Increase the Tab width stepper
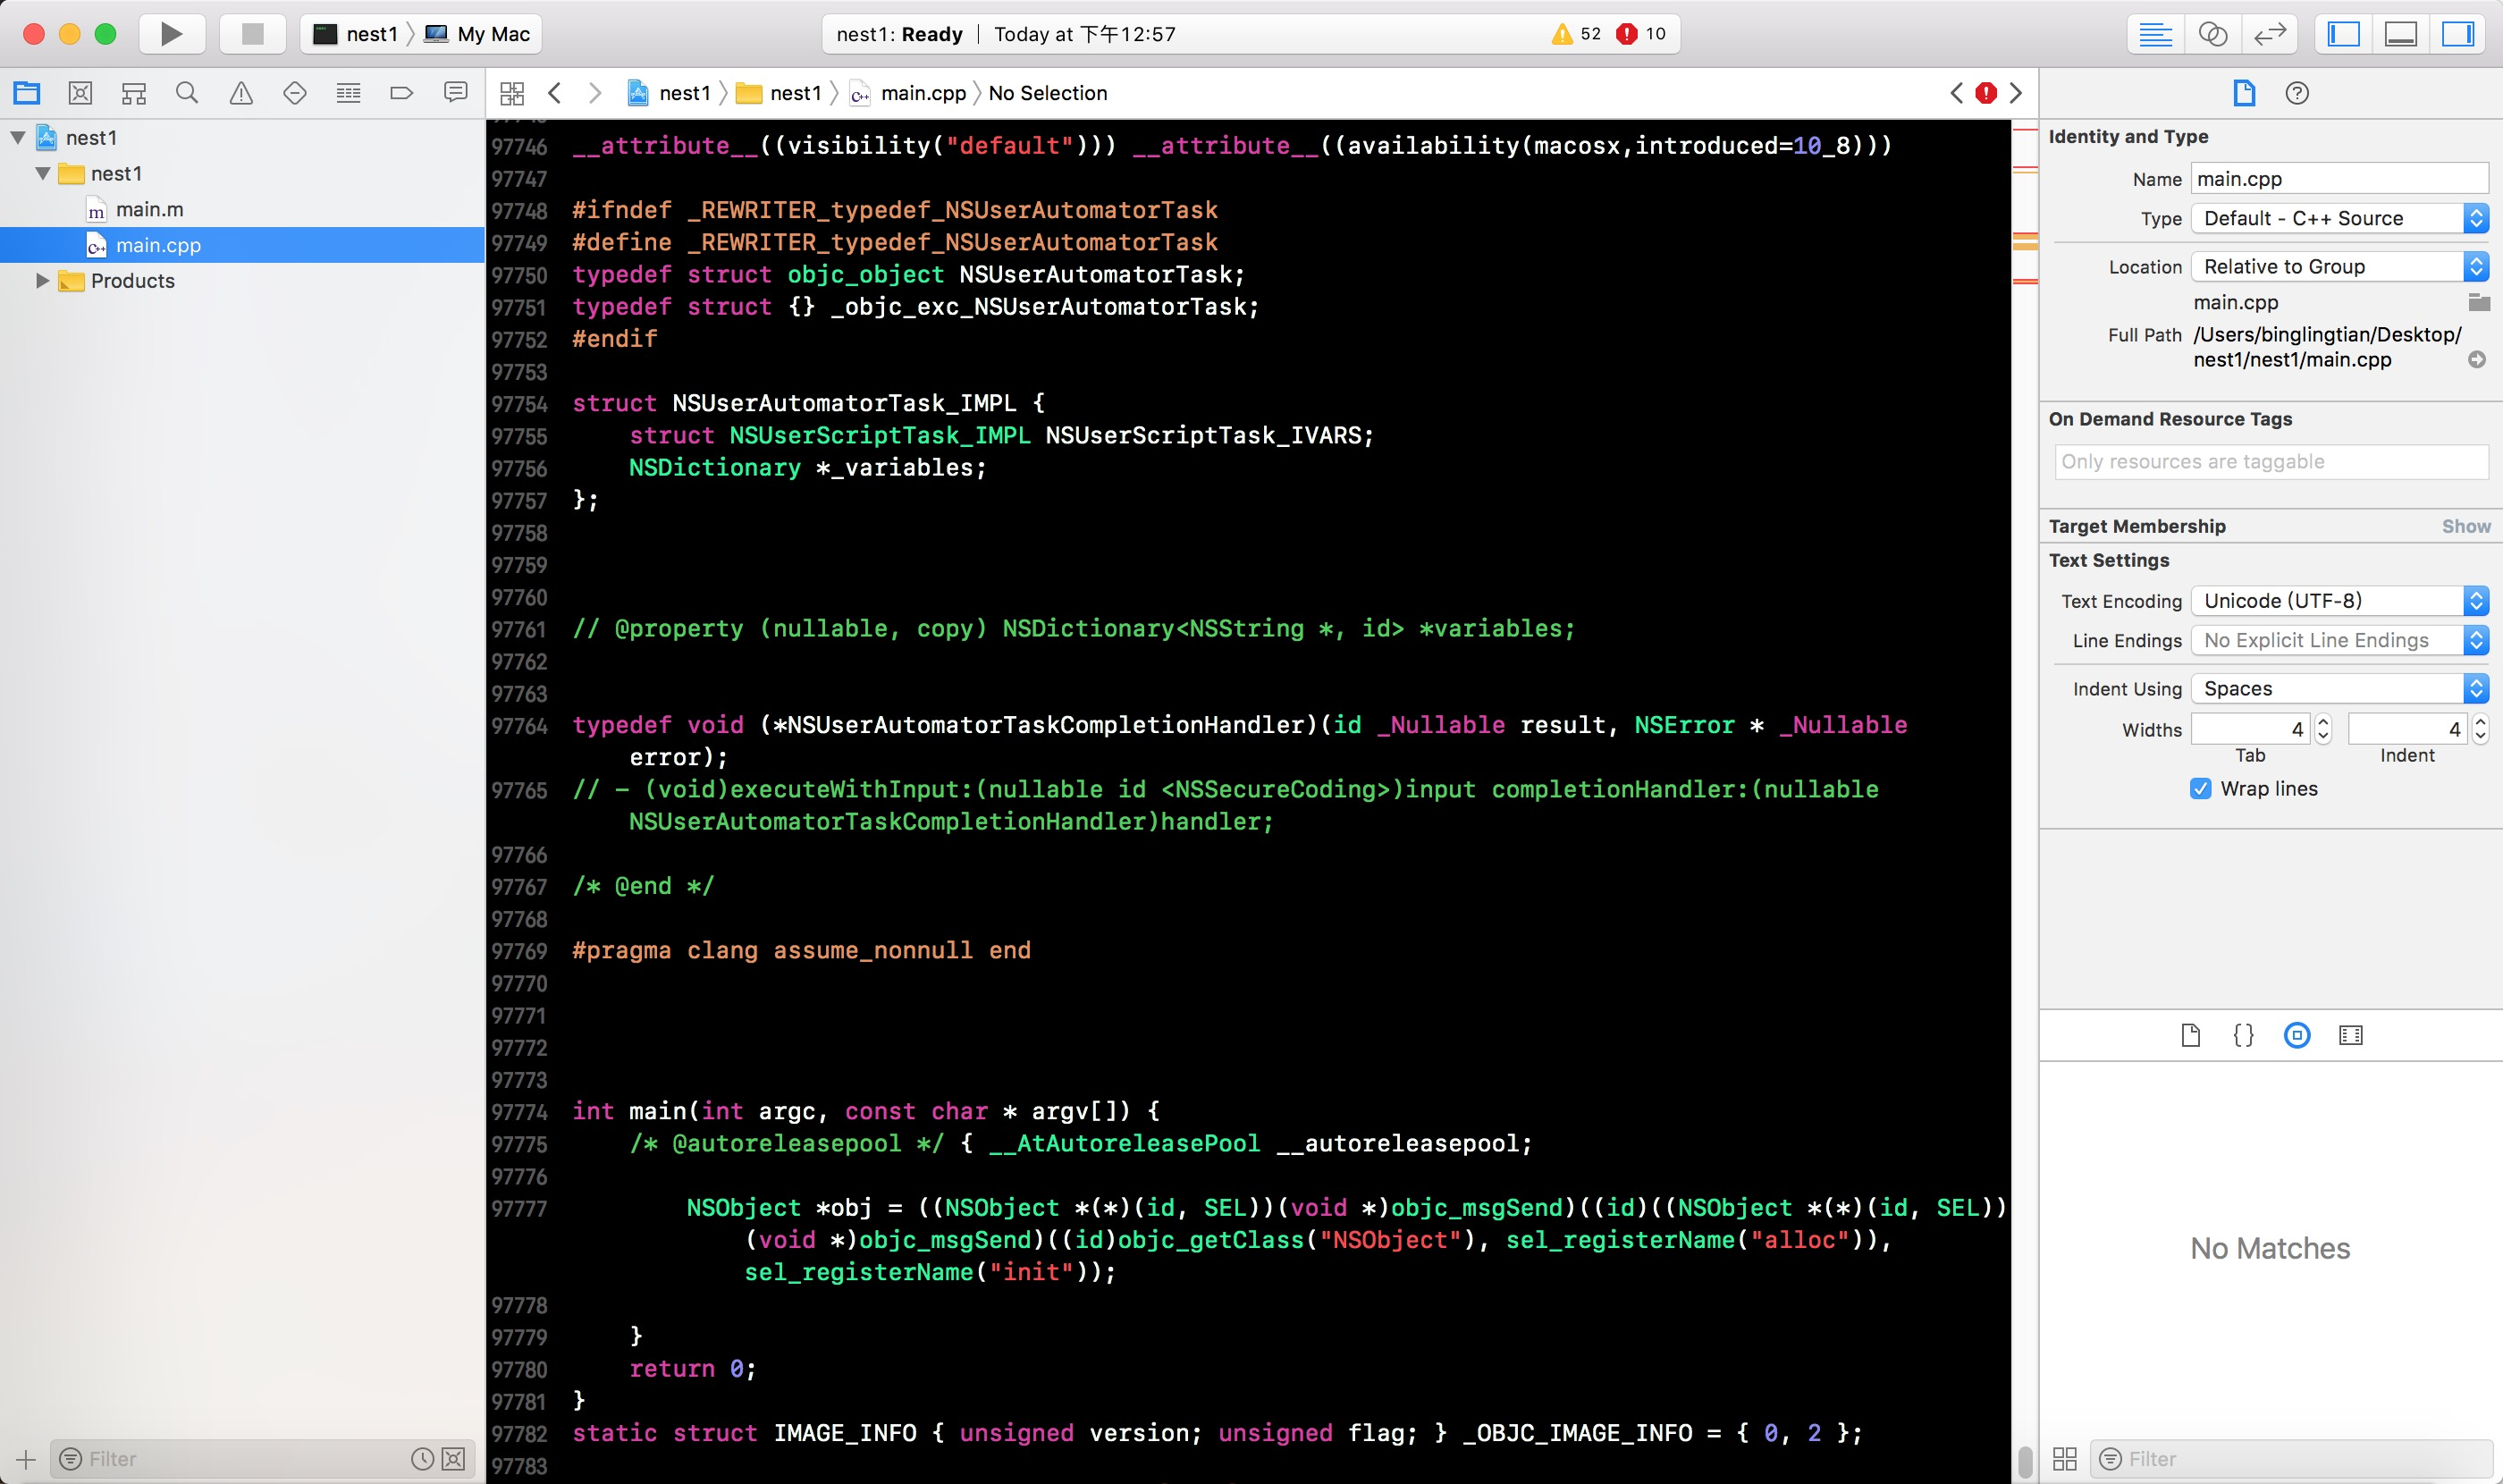This screenshot has height=1484, width=2503. coord(2323,721)
